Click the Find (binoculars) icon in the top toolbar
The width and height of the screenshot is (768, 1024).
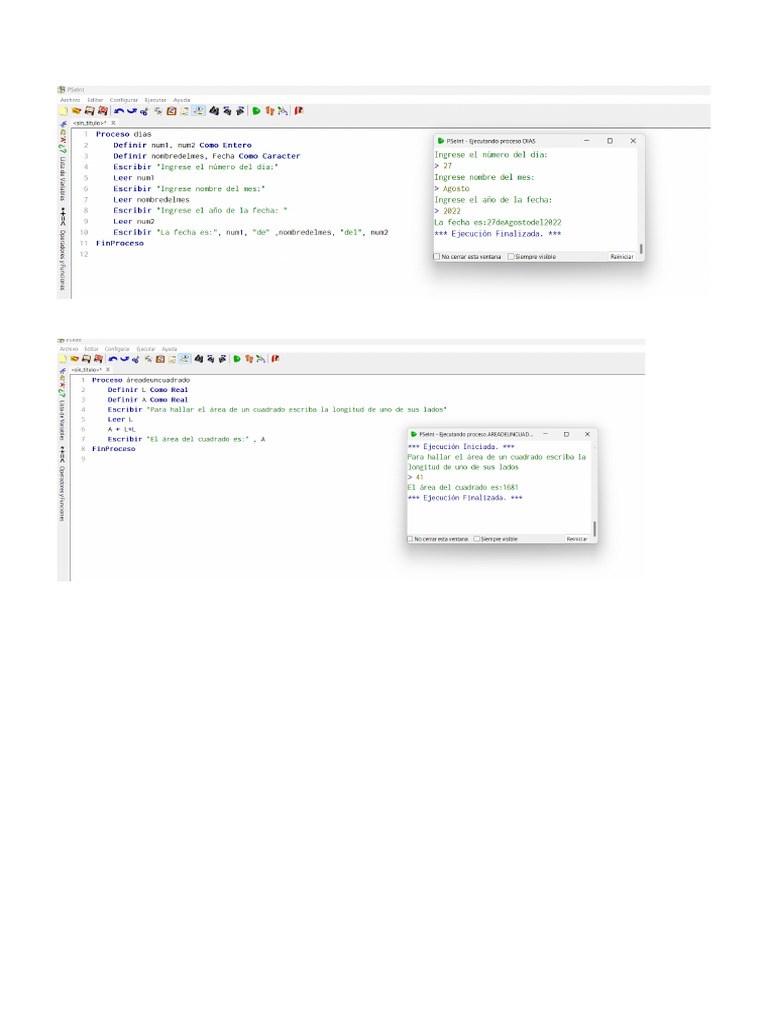pyautogui.click(x=214, y=111)
